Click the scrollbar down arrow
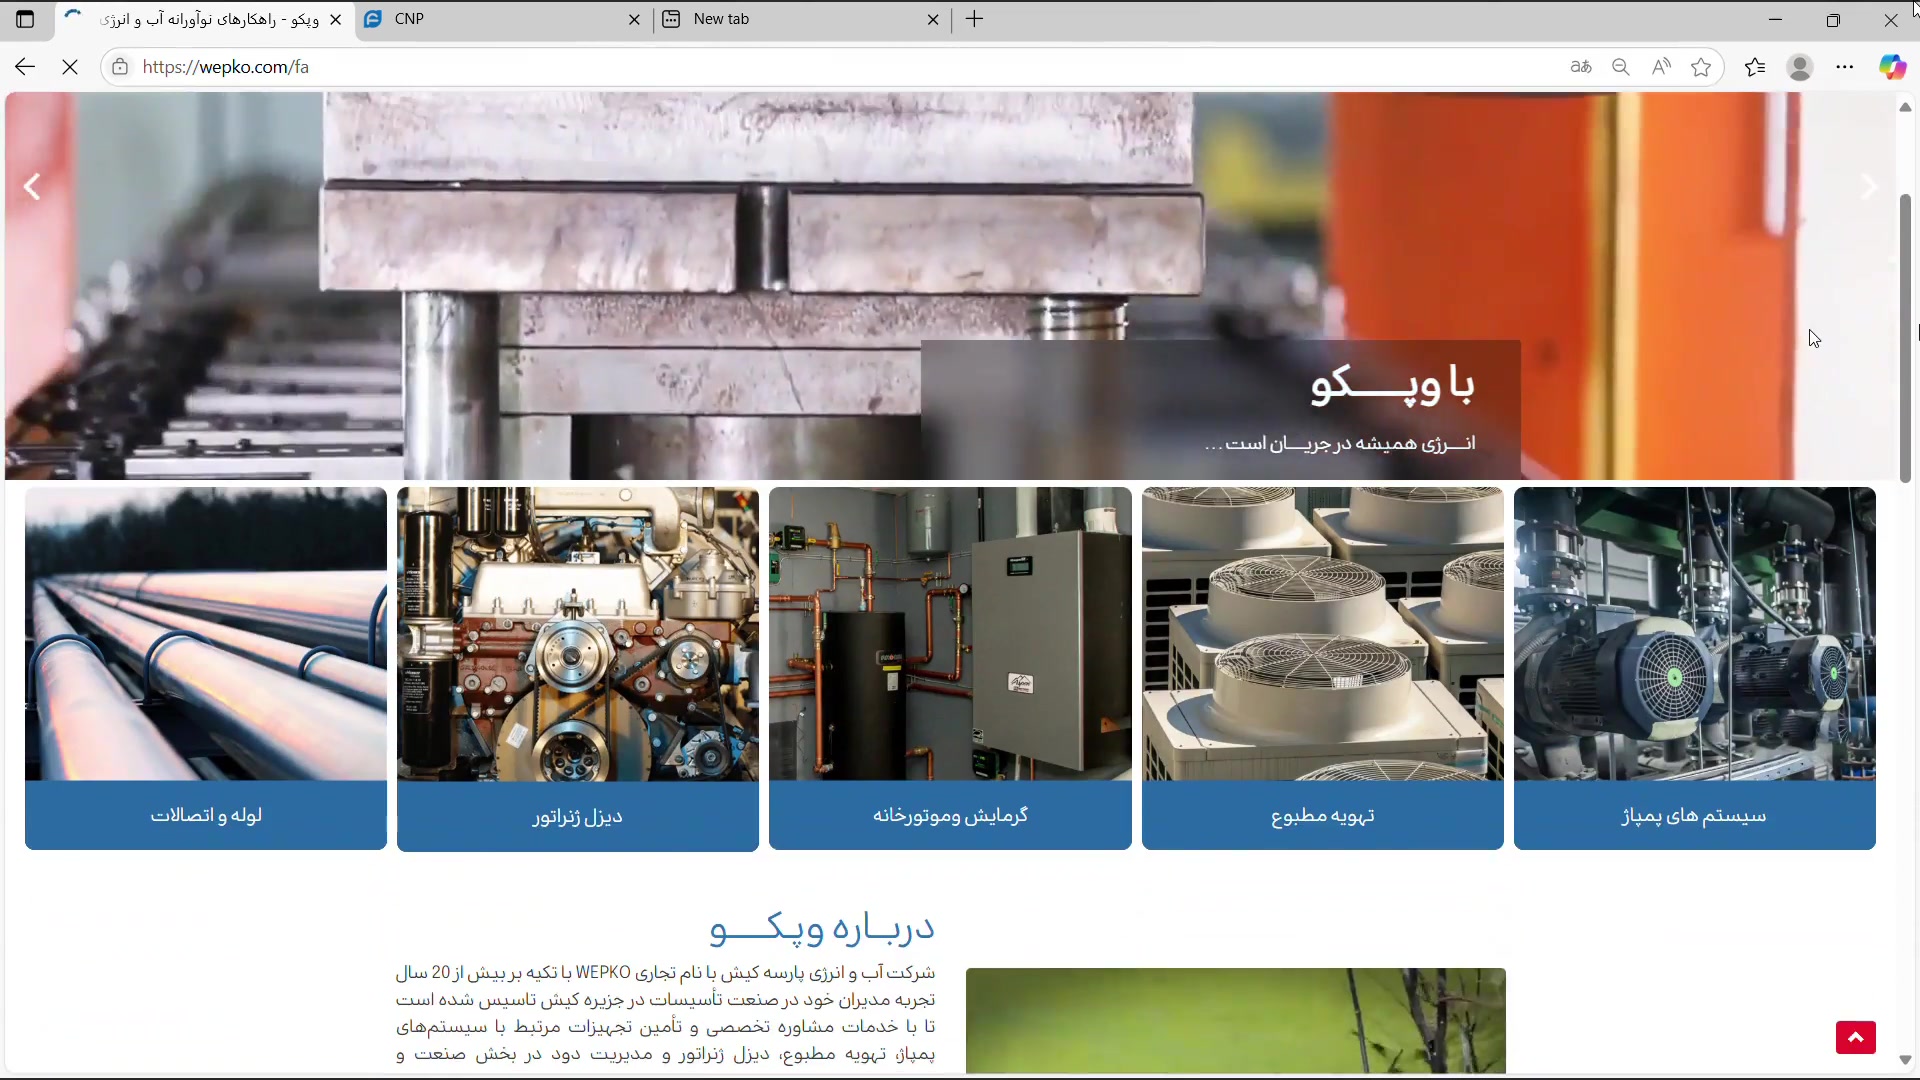The height and width of the screenshot is (1080, 1920). coord(1905,1060)
